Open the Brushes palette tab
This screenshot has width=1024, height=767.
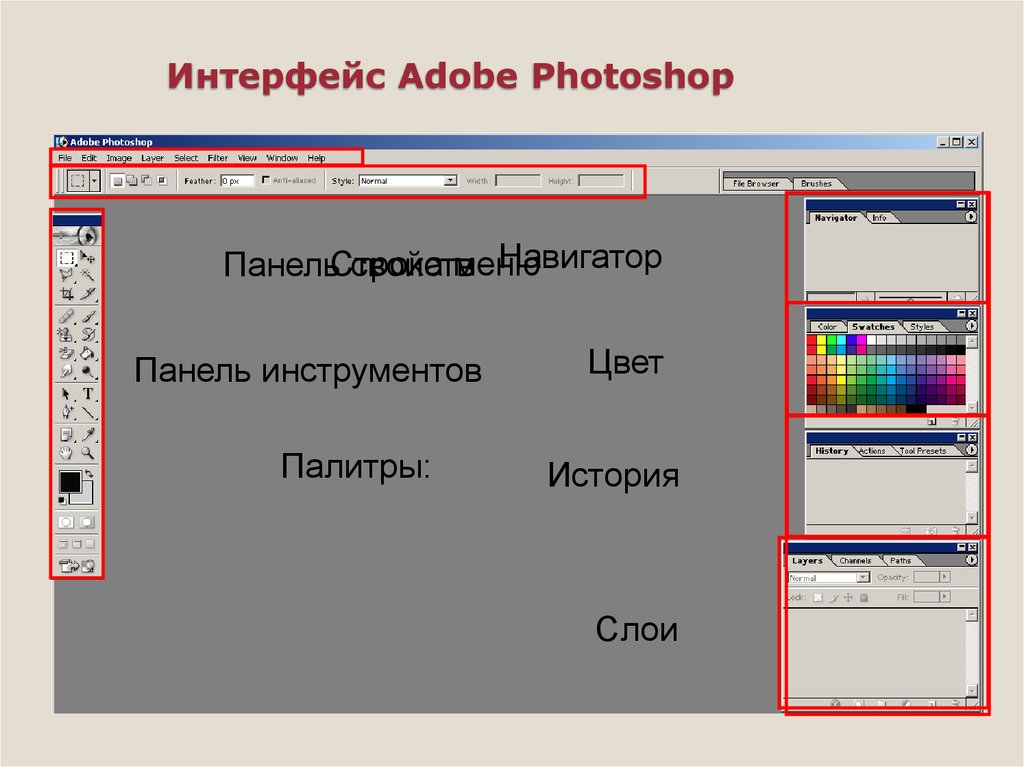(816, 184)
